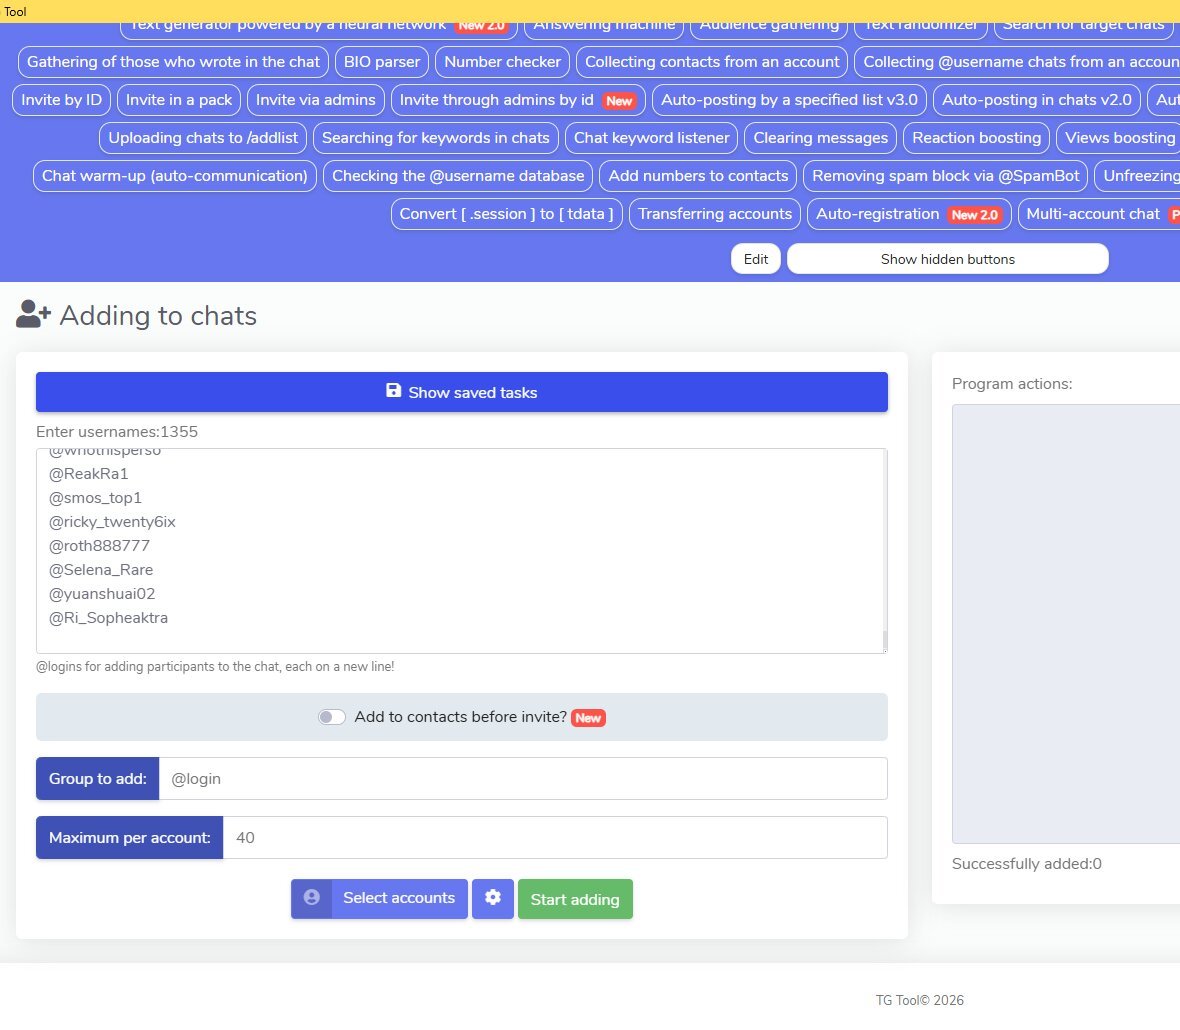This screenshot has height=1030, width=1180.
Task: Open the gear settings button
Action: click(492, 899)
